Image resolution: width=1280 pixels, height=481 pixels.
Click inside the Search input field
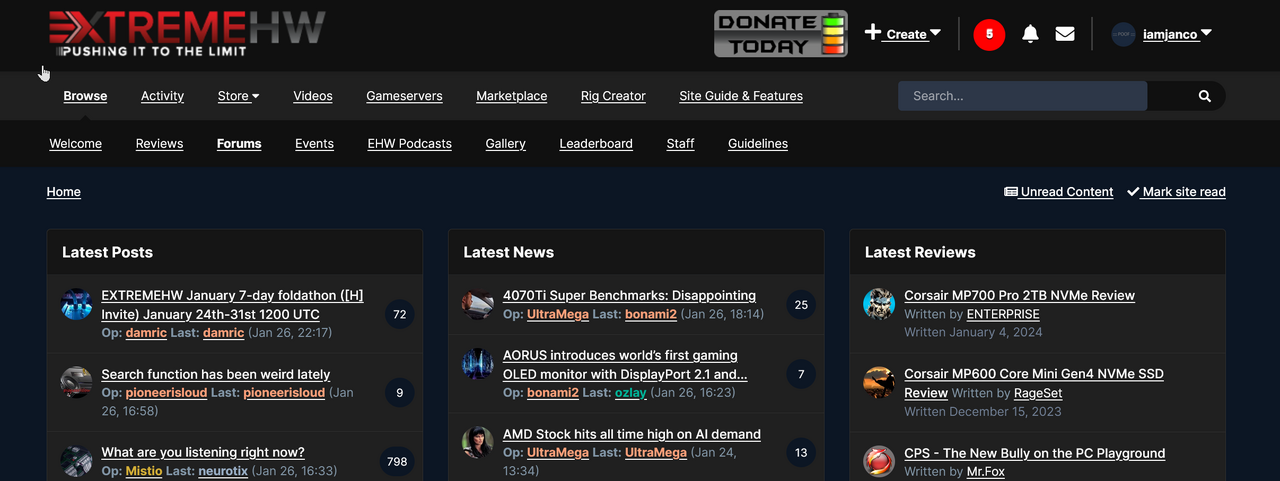click(1022, 96)
